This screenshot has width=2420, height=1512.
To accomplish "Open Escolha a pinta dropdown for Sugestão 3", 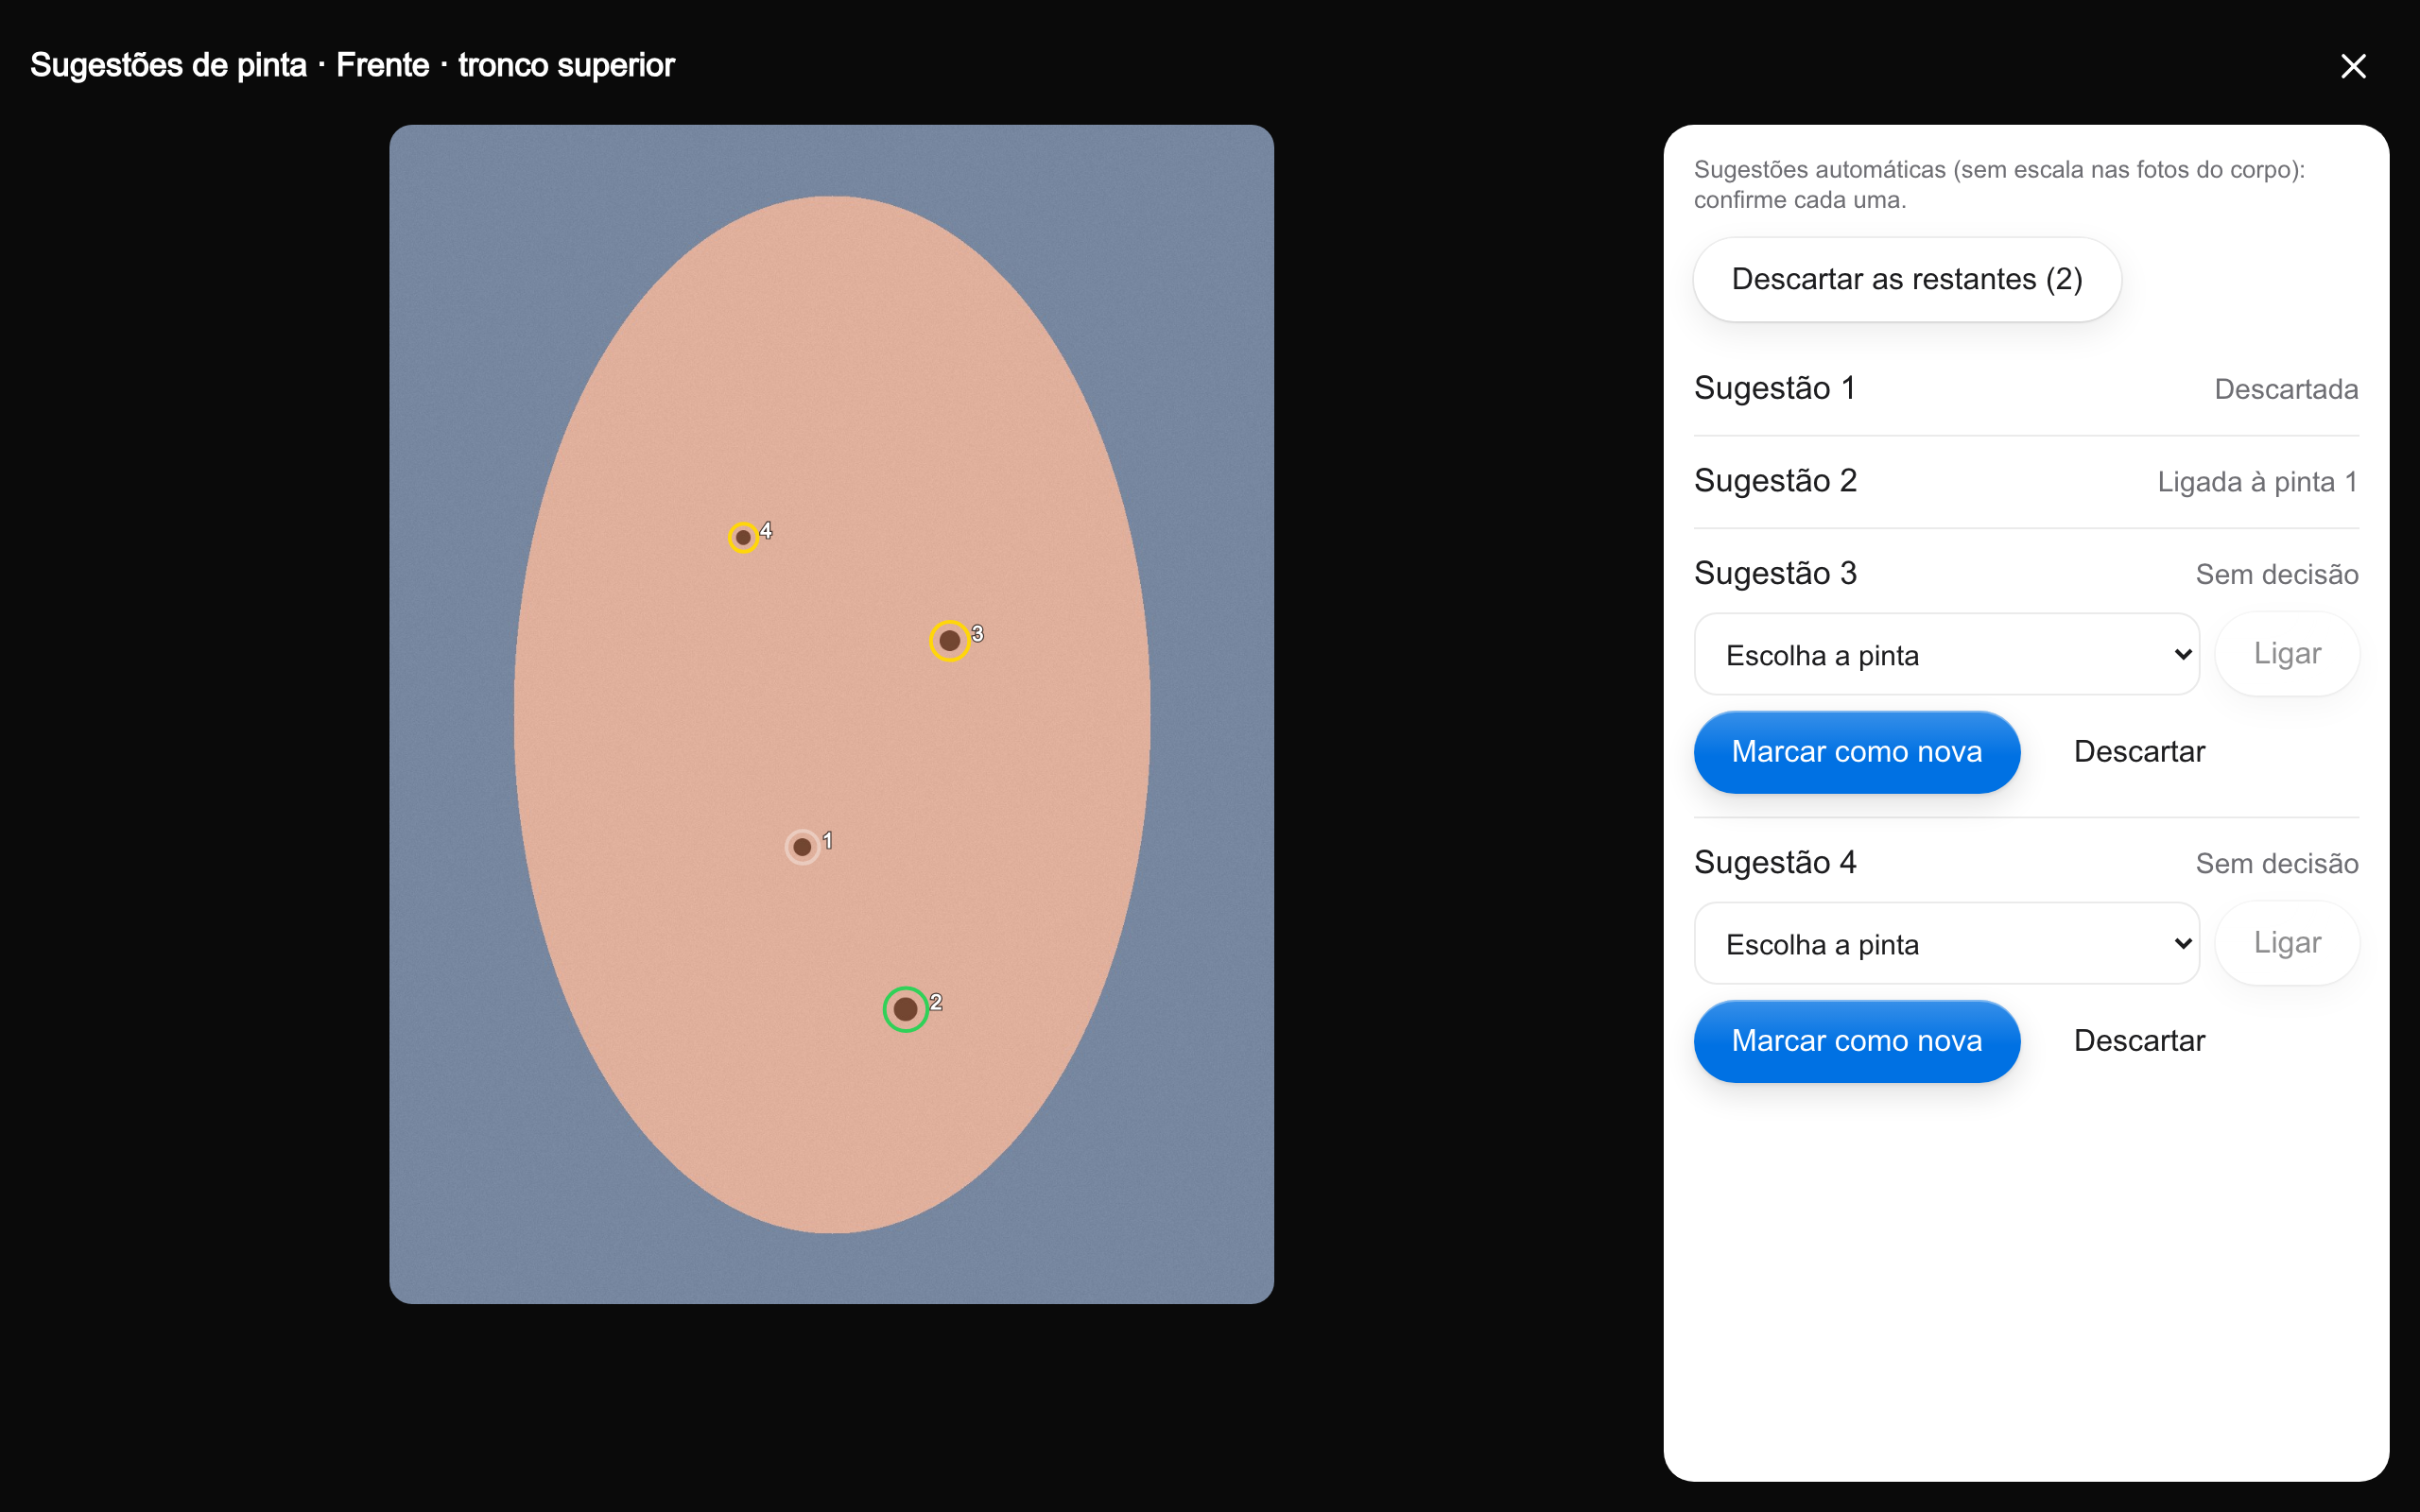I will coord(1946,655).
